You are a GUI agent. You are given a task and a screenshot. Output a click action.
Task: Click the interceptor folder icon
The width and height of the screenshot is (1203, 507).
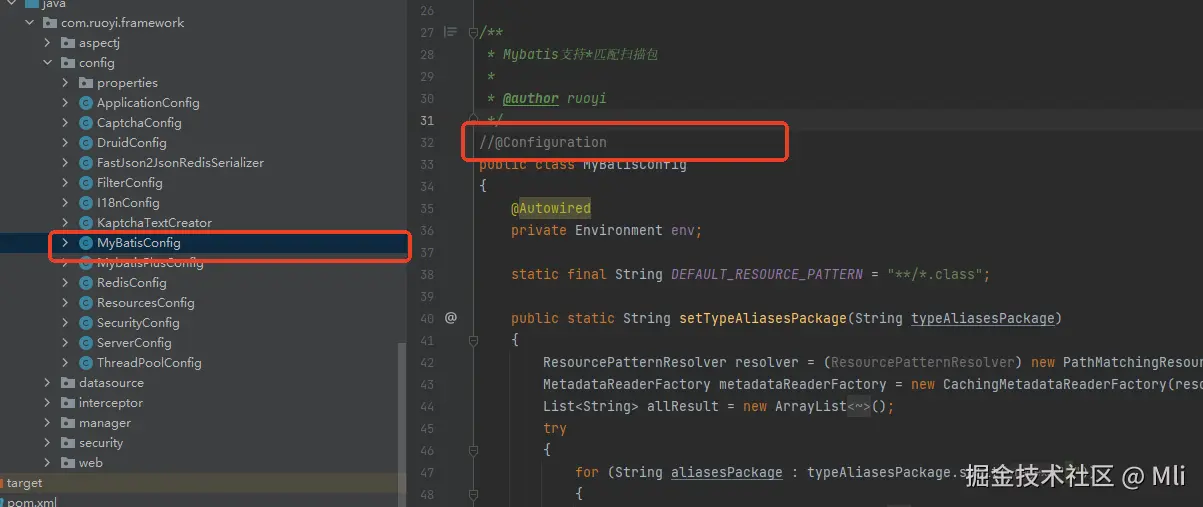click(x=68, y=402)
